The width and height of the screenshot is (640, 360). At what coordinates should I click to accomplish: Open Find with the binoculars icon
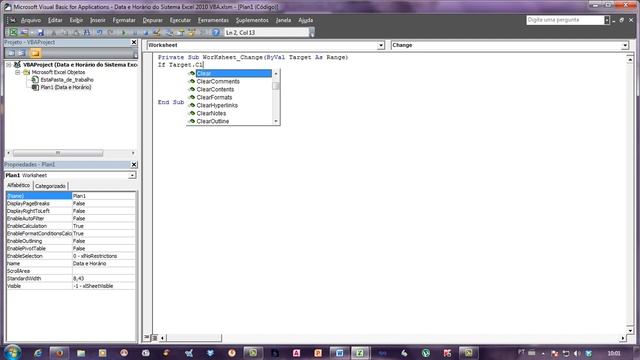[x=87, y=32]
